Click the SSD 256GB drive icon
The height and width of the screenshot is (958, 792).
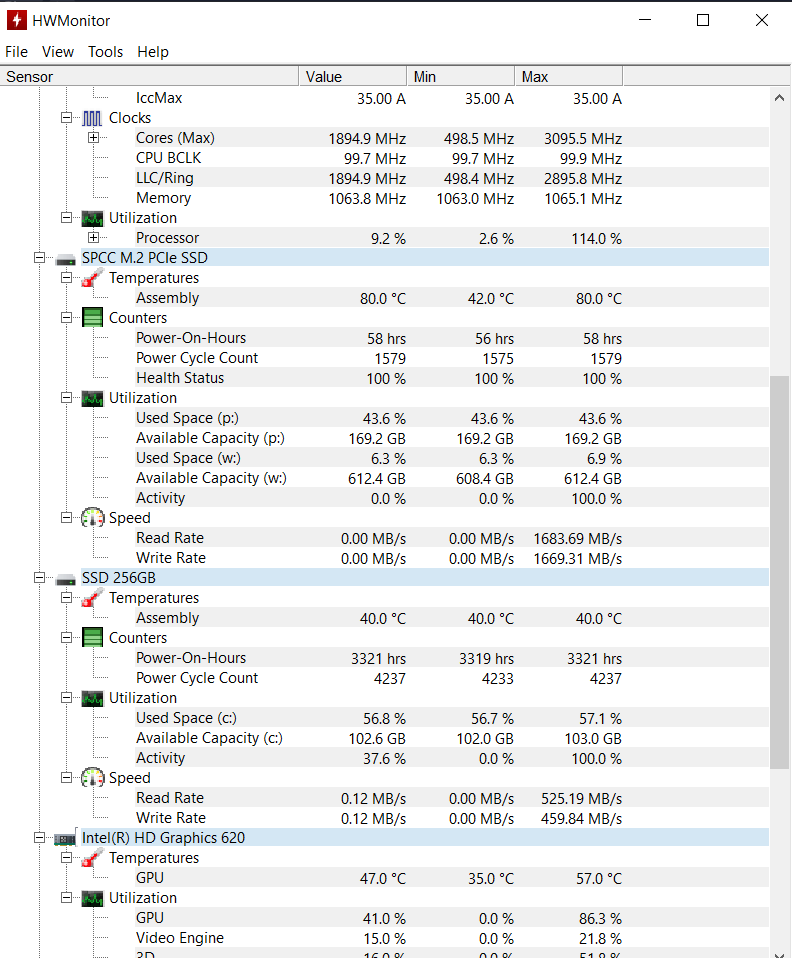coord(66,578)
